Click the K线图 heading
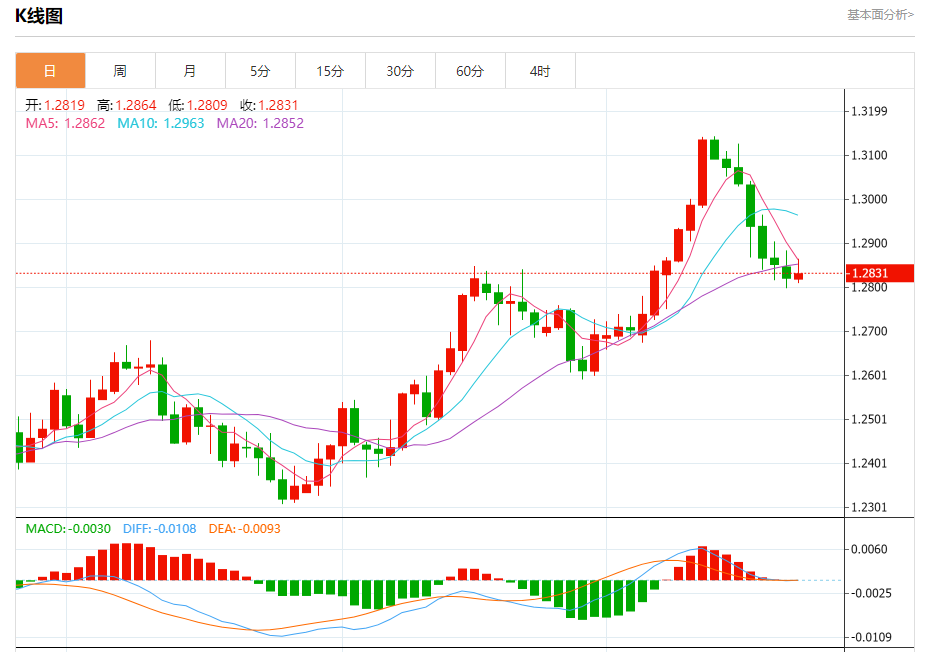Screen dimensions: 926x652 pyautogui.click(x=39, y=16)
